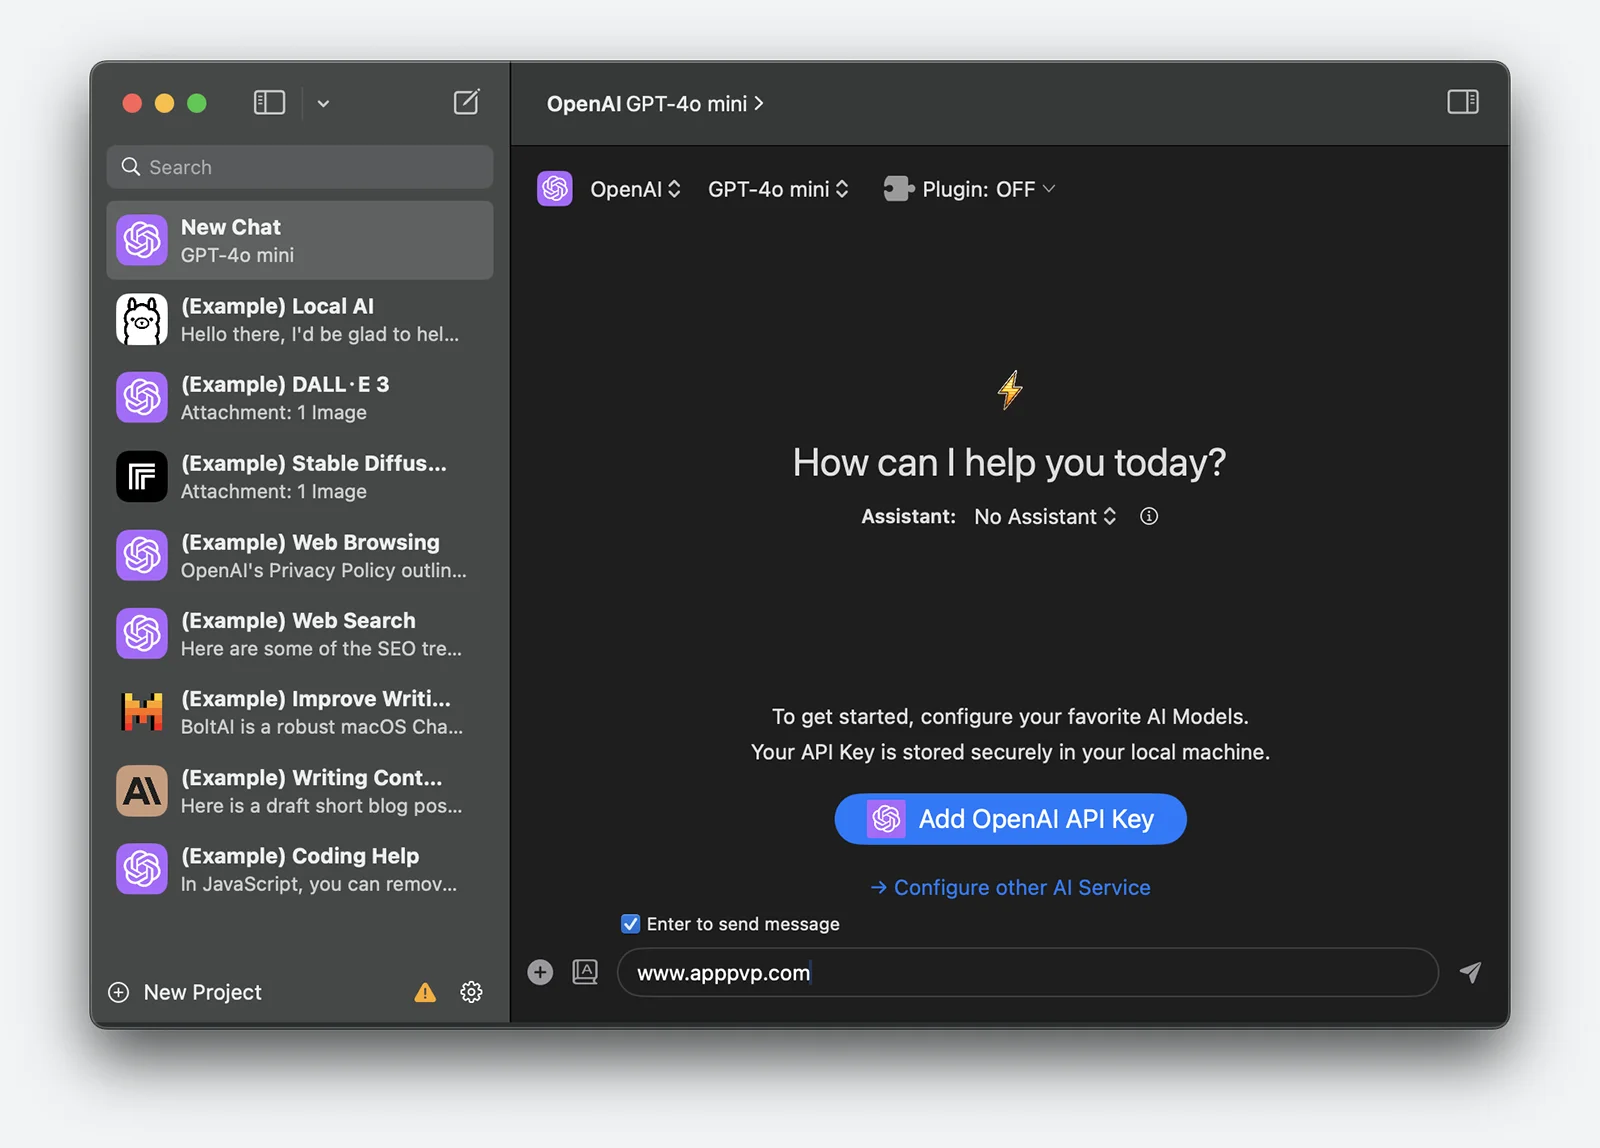
Task: Open the prompt library icon beside input
Action: pos(585,972)
